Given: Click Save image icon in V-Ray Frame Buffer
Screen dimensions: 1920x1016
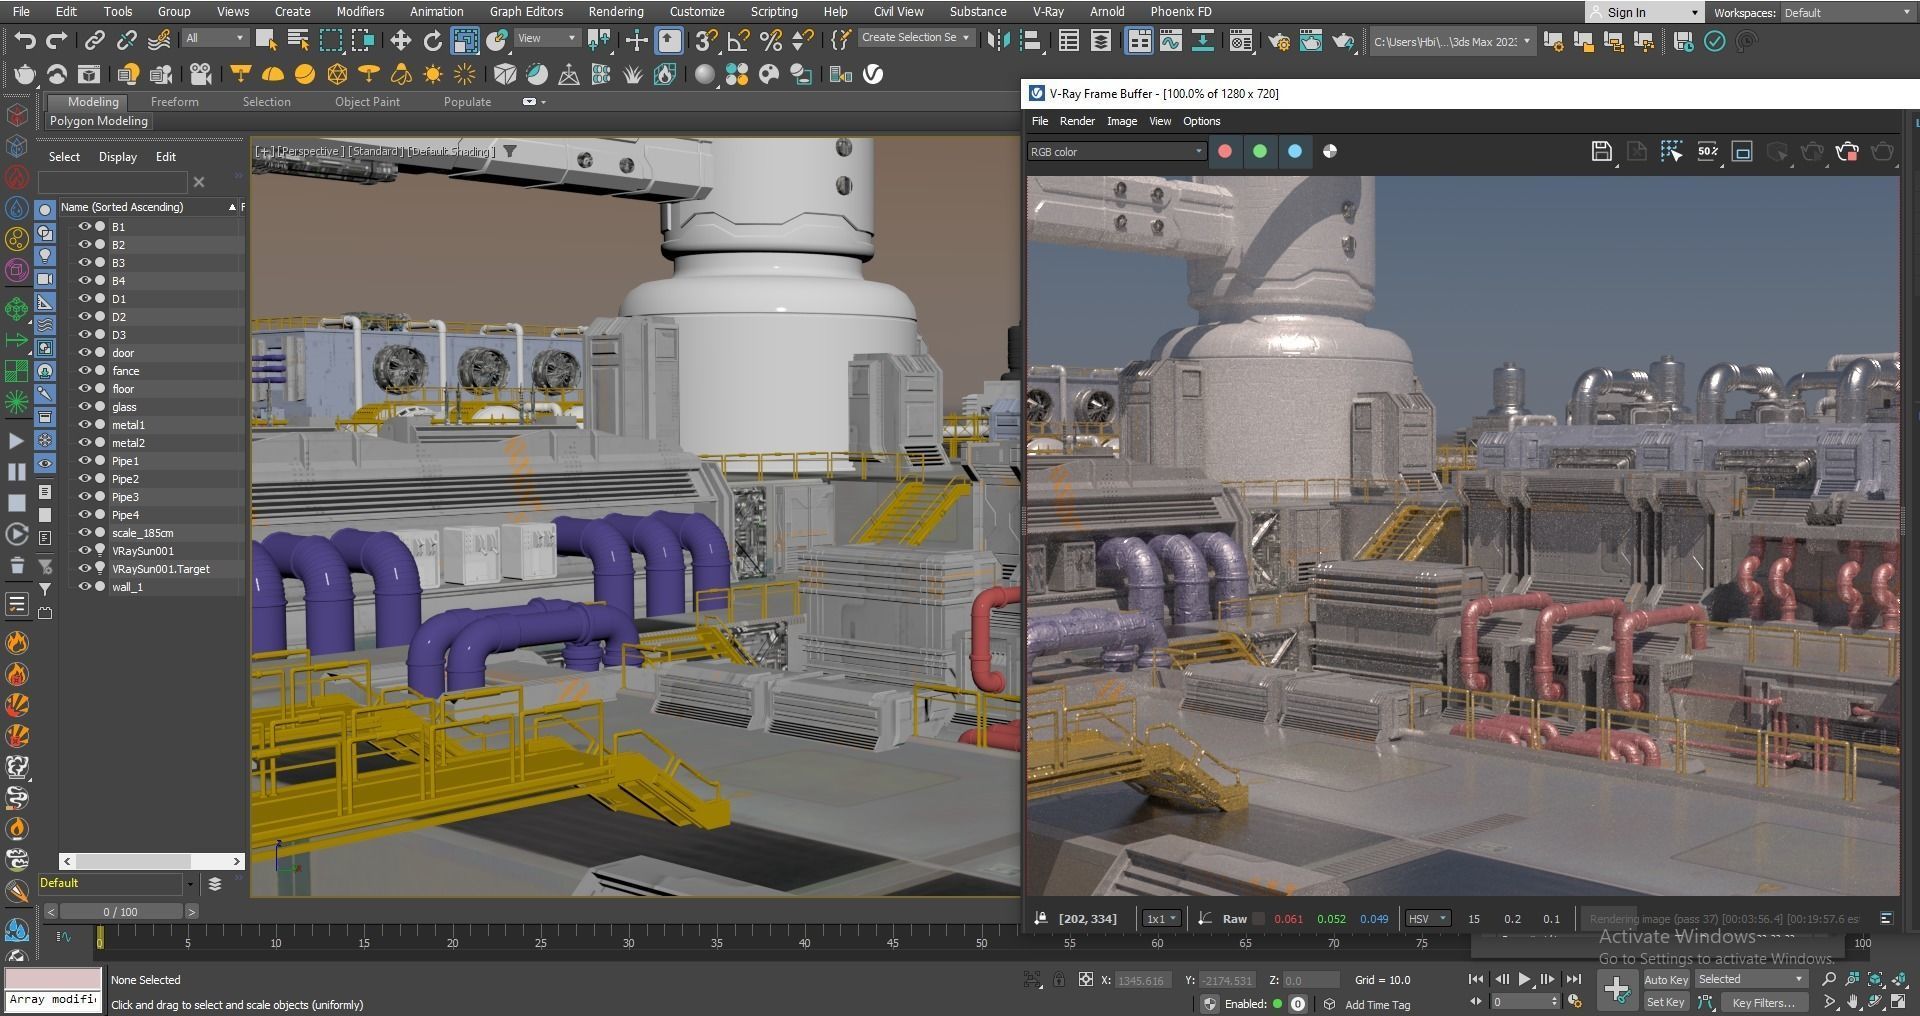Looking at the screenshot, I should click(1601, 151).
